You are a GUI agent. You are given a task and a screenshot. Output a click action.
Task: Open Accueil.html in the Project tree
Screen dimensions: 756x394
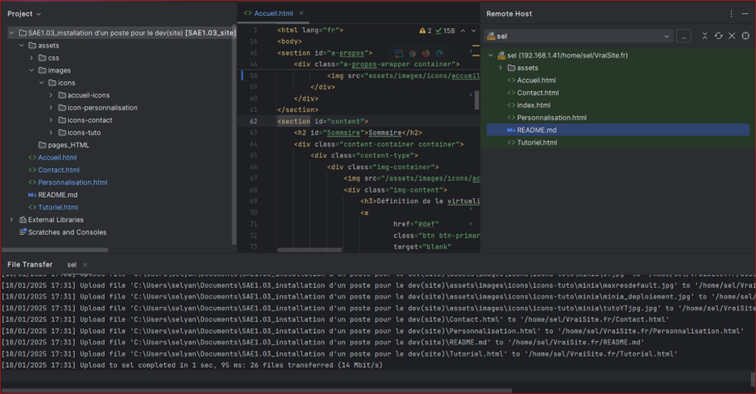click(57, 158)
